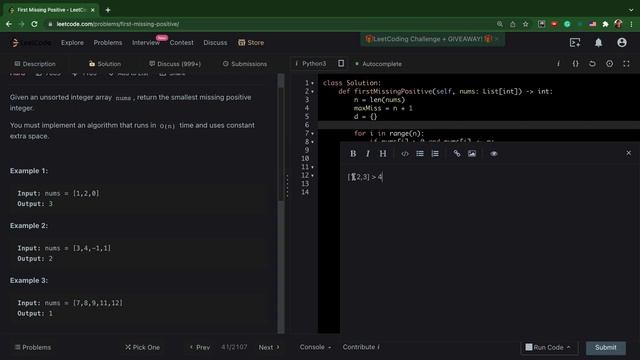Click inside notes text area

(490, 249)
